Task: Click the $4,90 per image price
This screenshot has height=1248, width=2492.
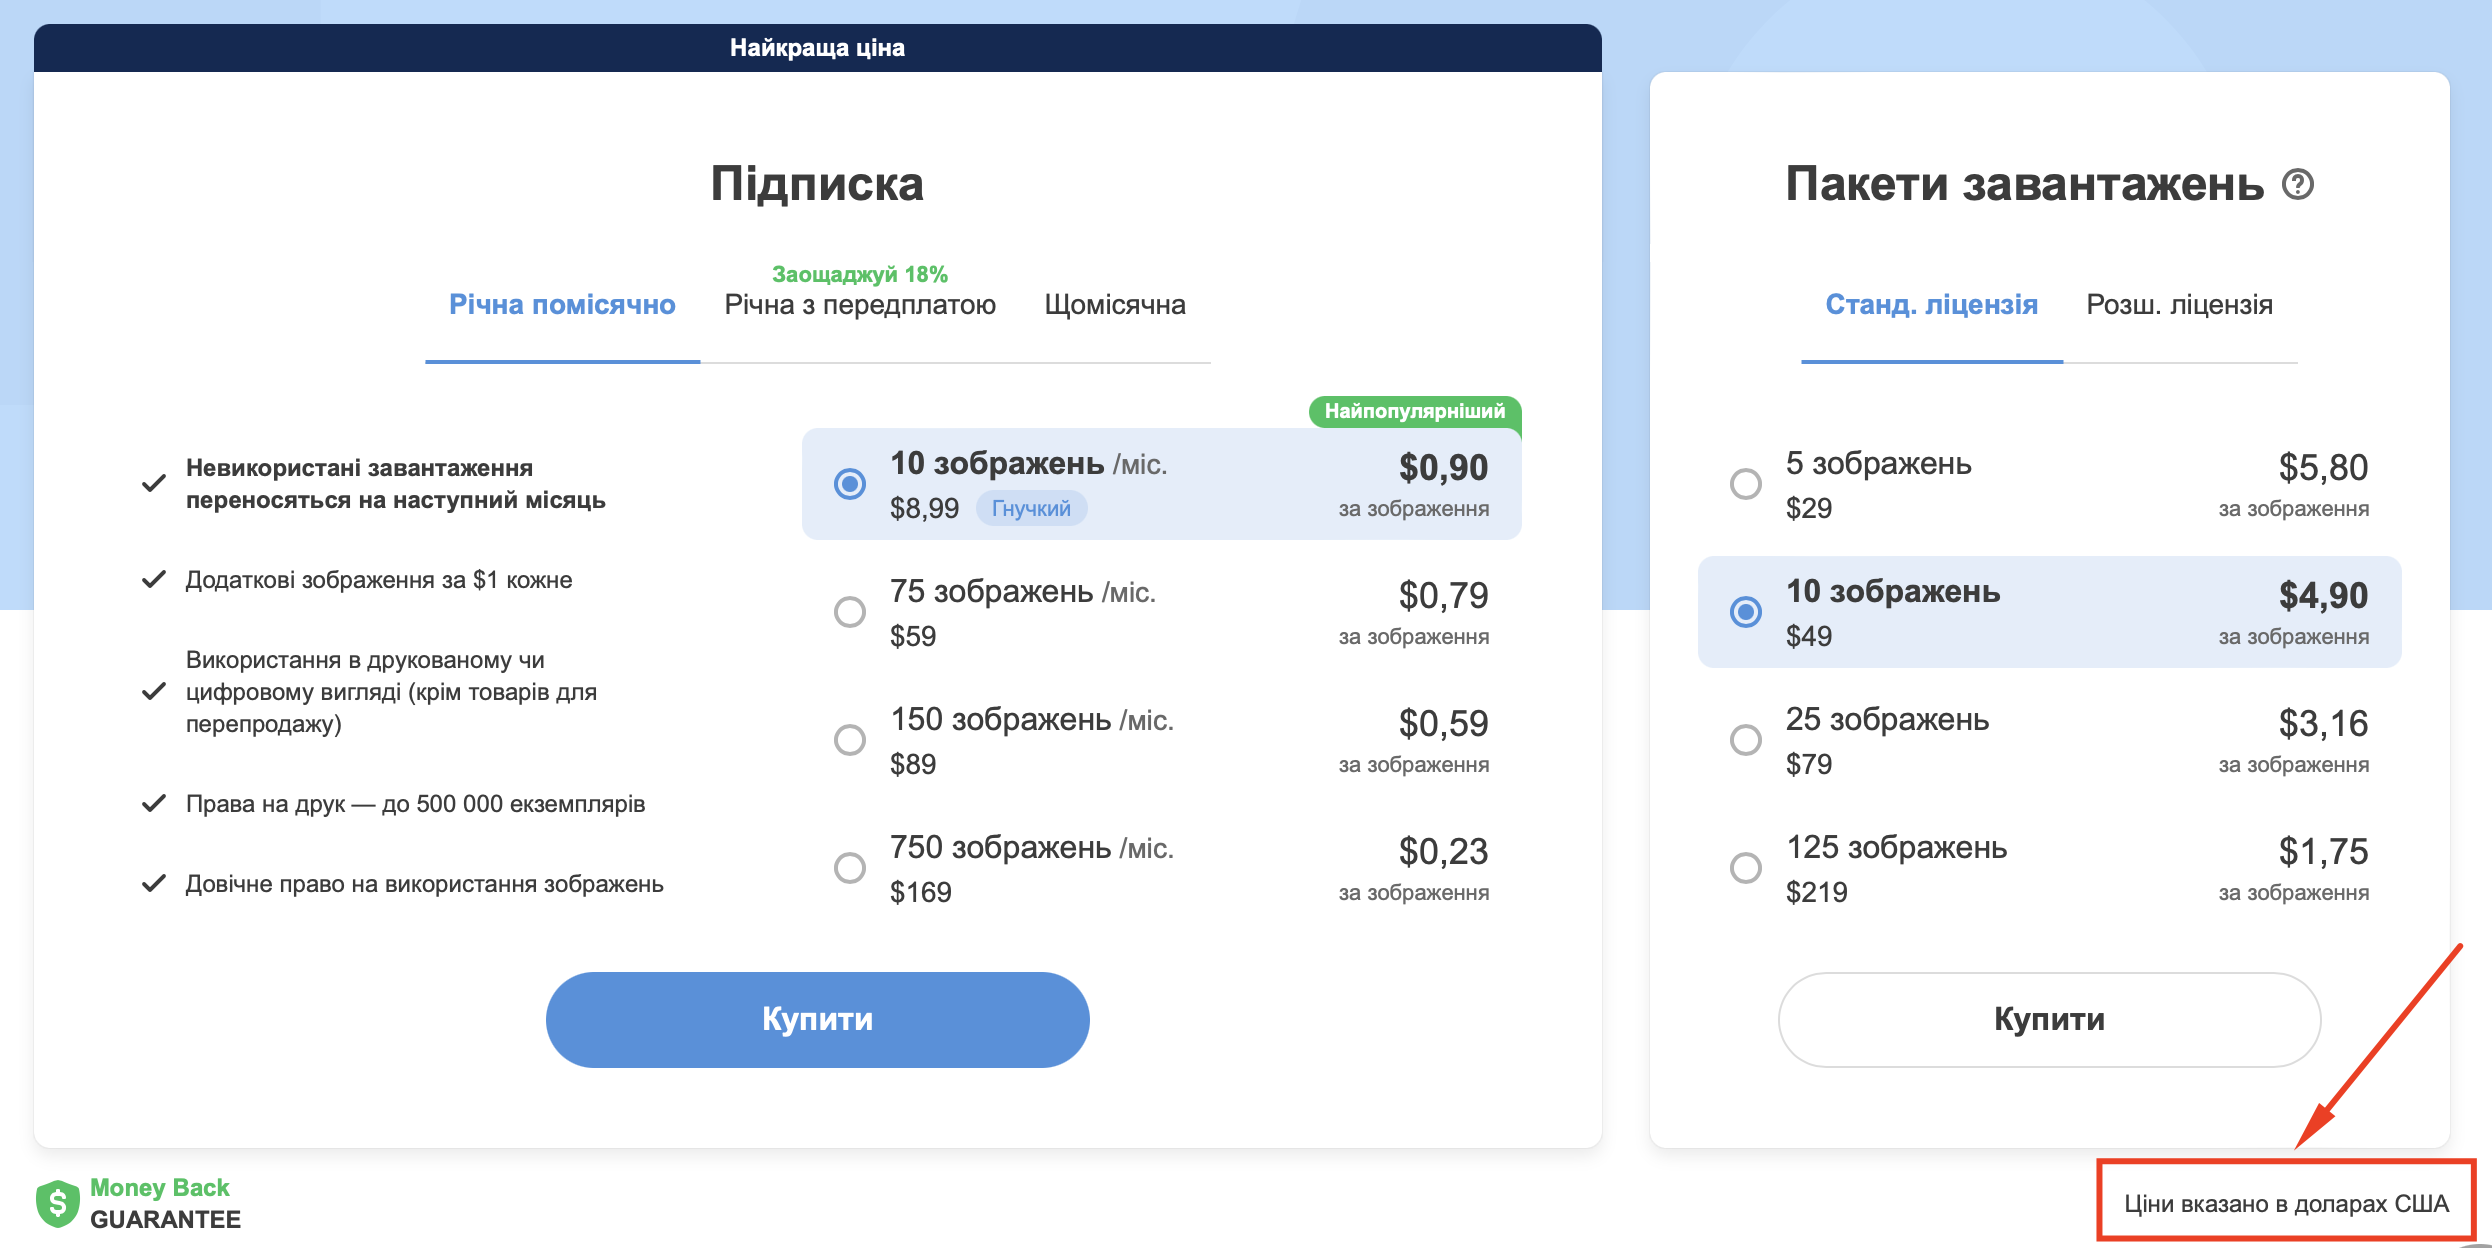Action: [x=2323, y=595]
